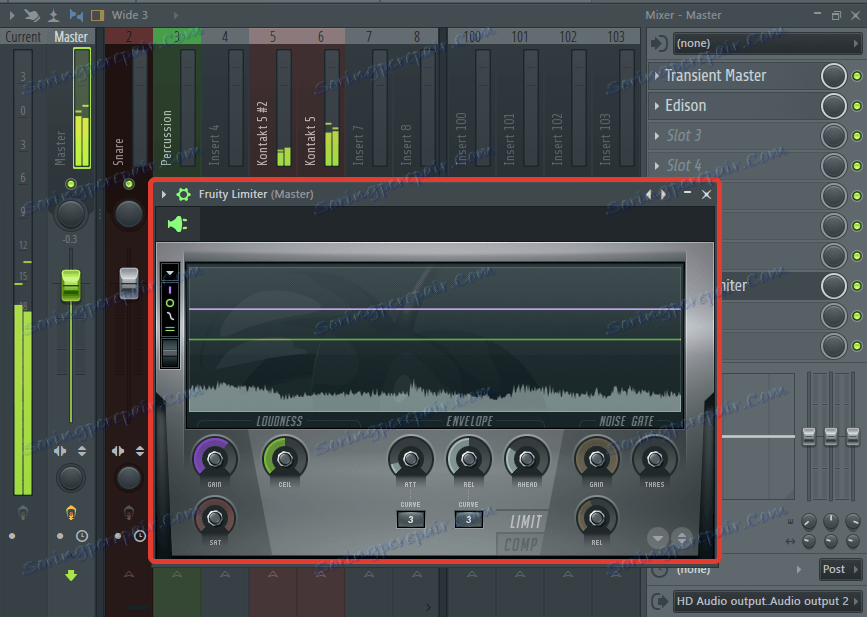Toggle the Snare track mute light

pos(128,184)
